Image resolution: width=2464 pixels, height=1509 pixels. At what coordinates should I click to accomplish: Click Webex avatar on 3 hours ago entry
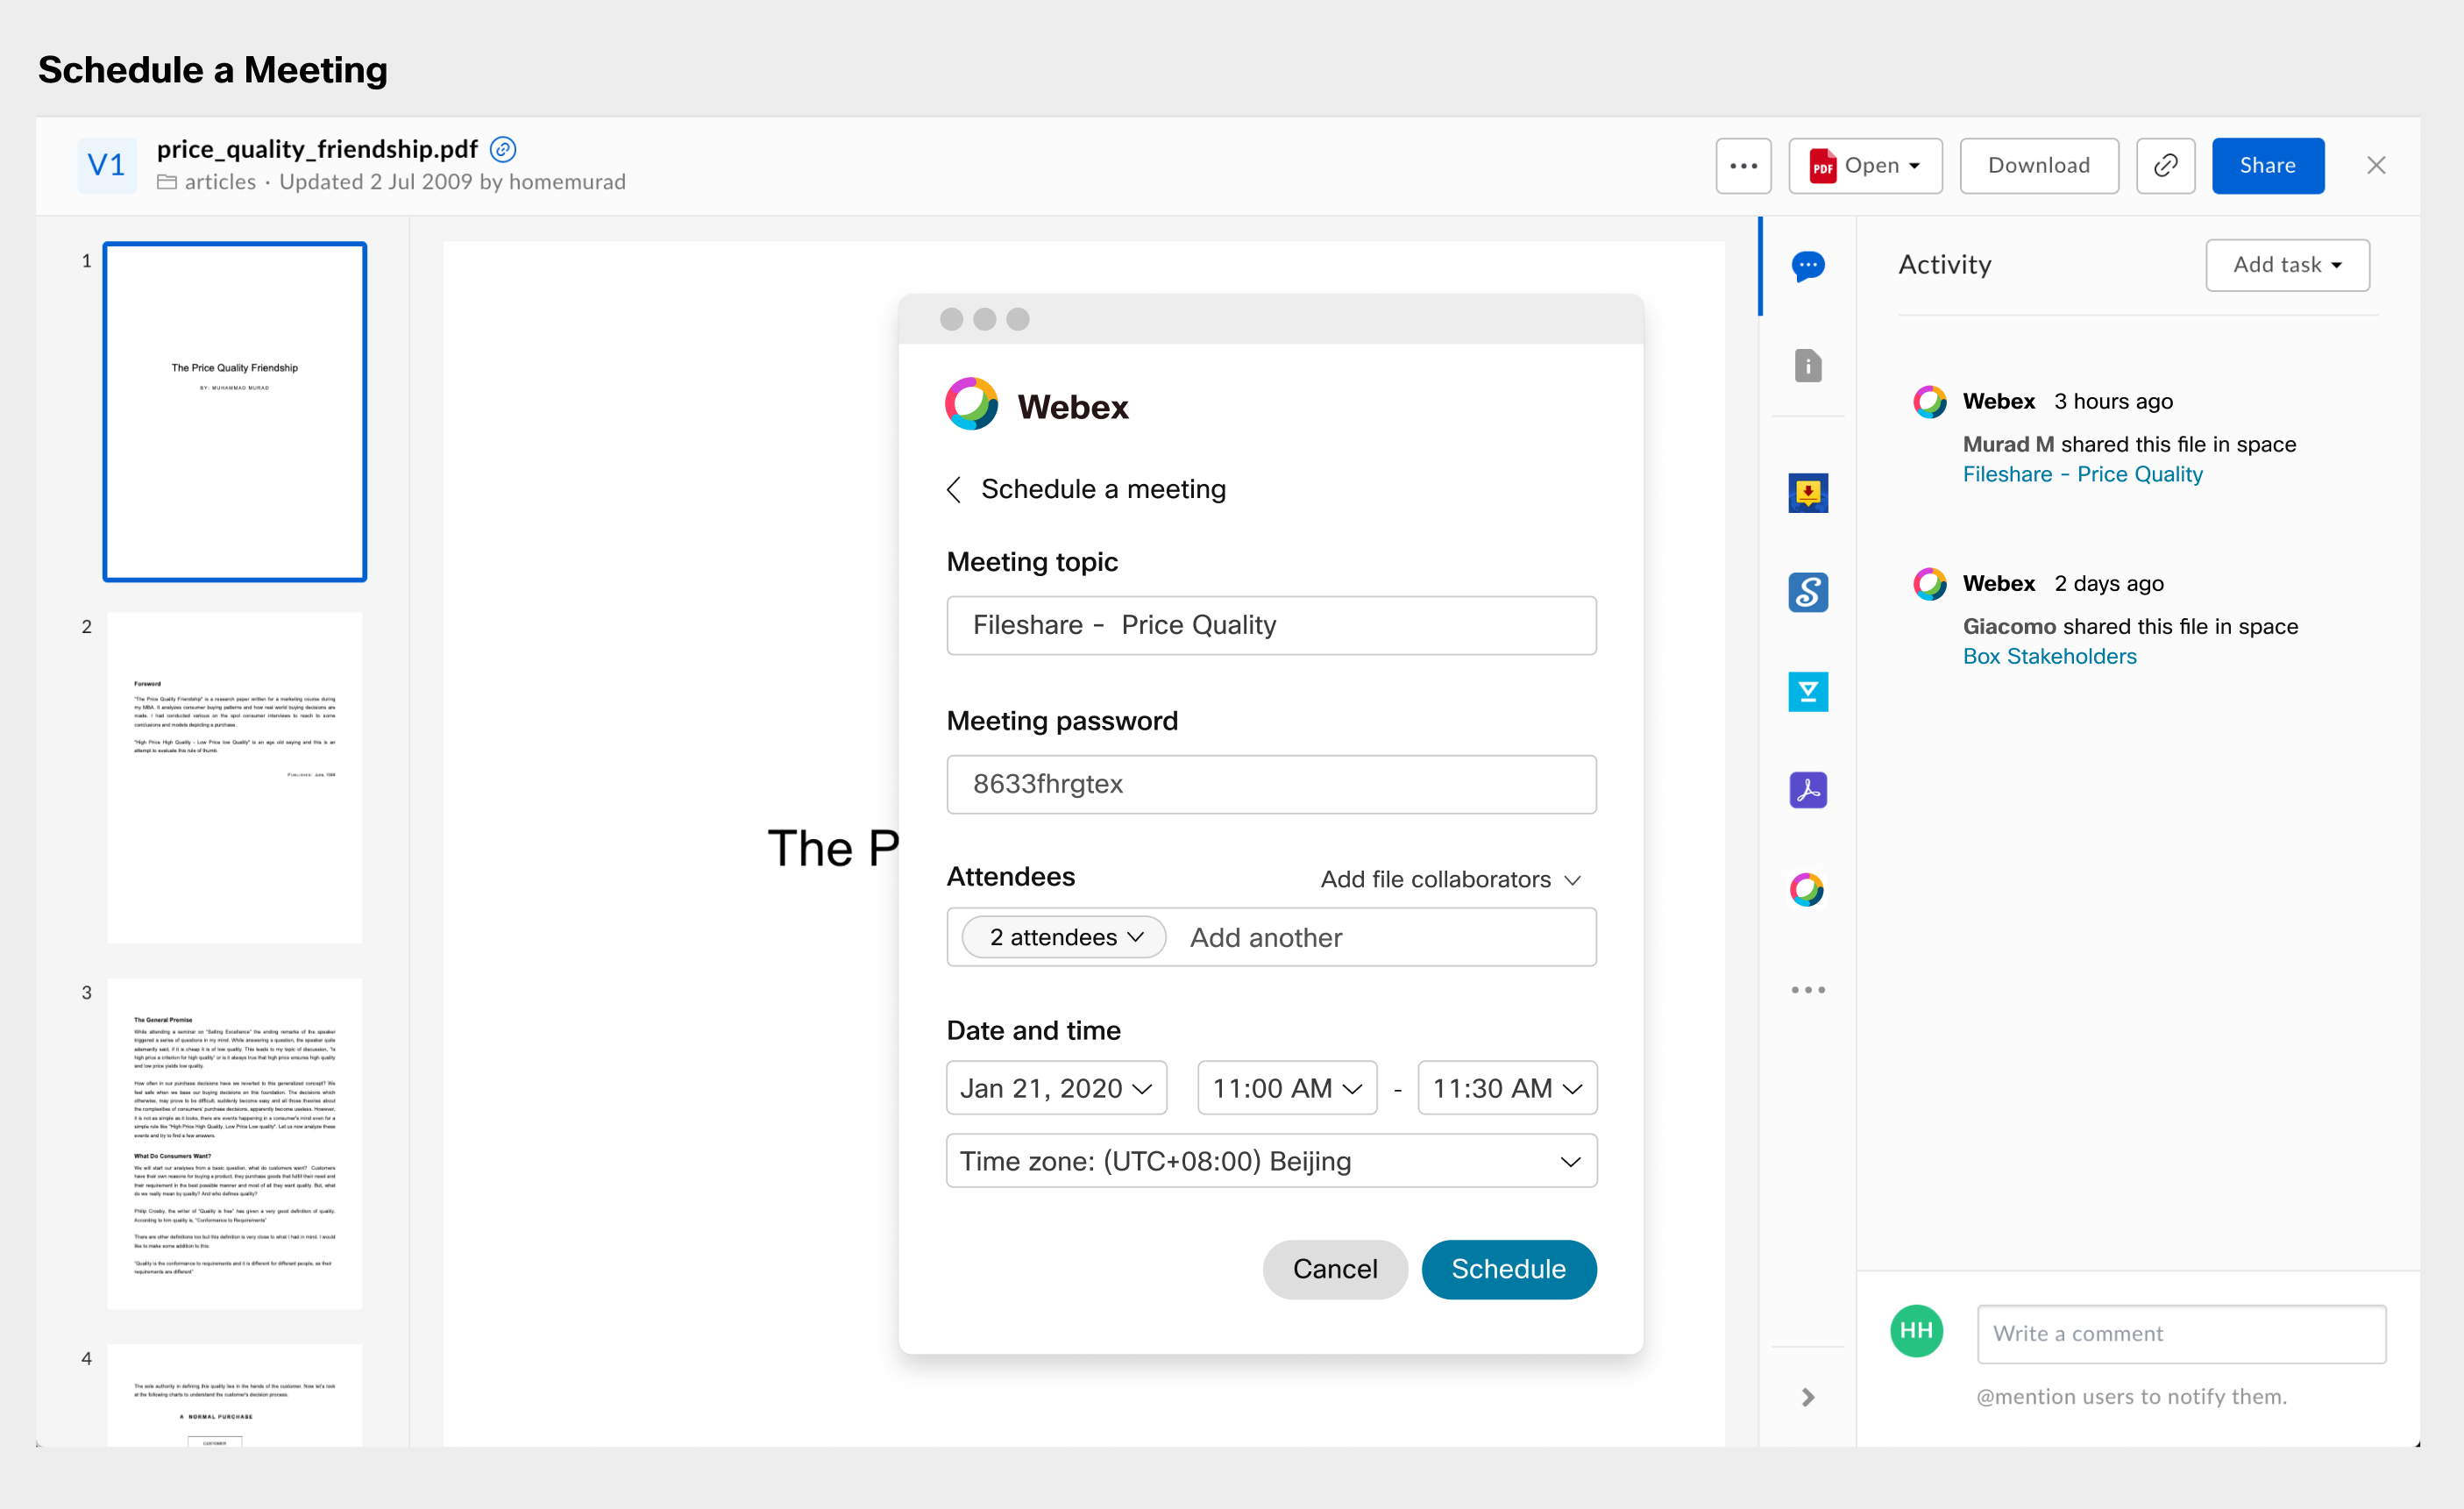click(x=1930, y=402)
